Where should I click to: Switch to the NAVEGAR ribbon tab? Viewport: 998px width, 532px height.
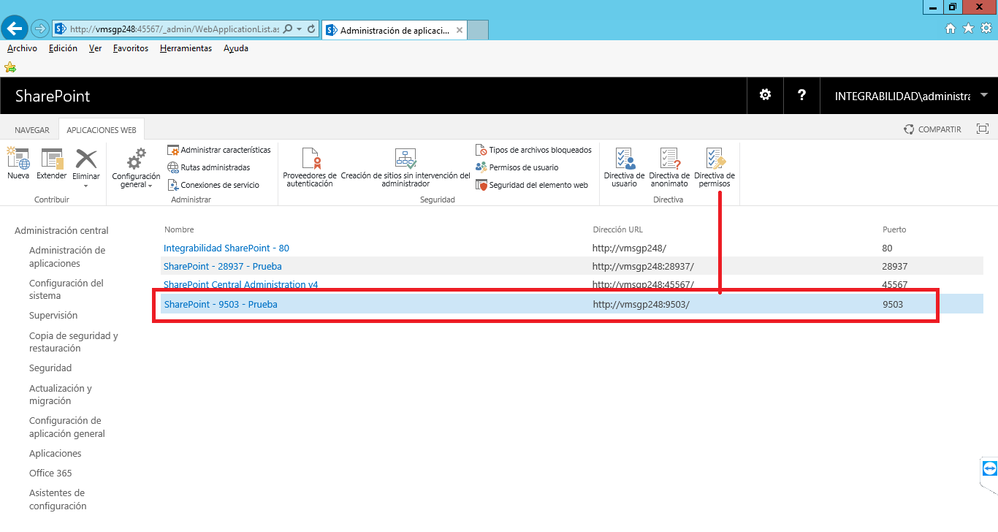tap(32, 130)
